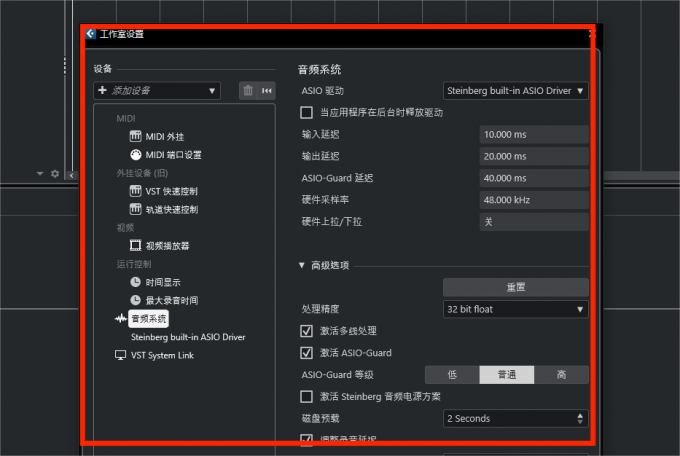Screen dimensions: 680x456
Task: Click the reset arrow icon beside trash
Action: coord(266,90)
